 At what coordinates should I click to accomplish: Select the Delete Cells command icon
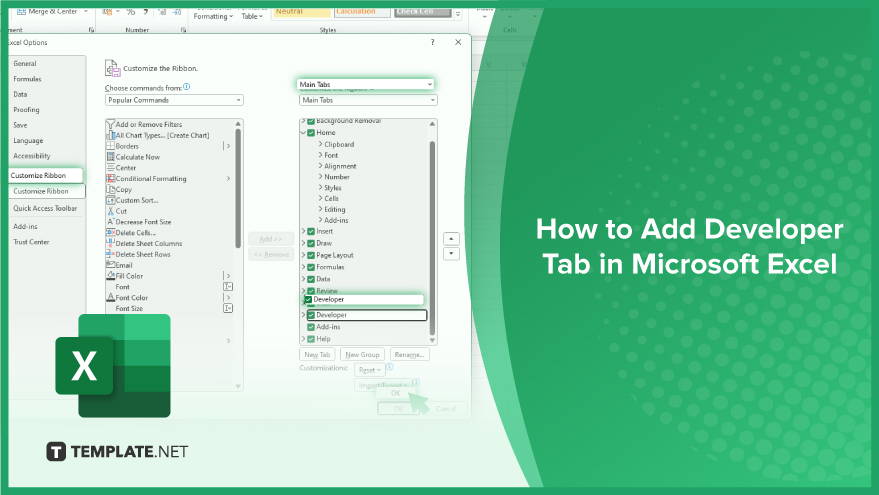[110, 233]
